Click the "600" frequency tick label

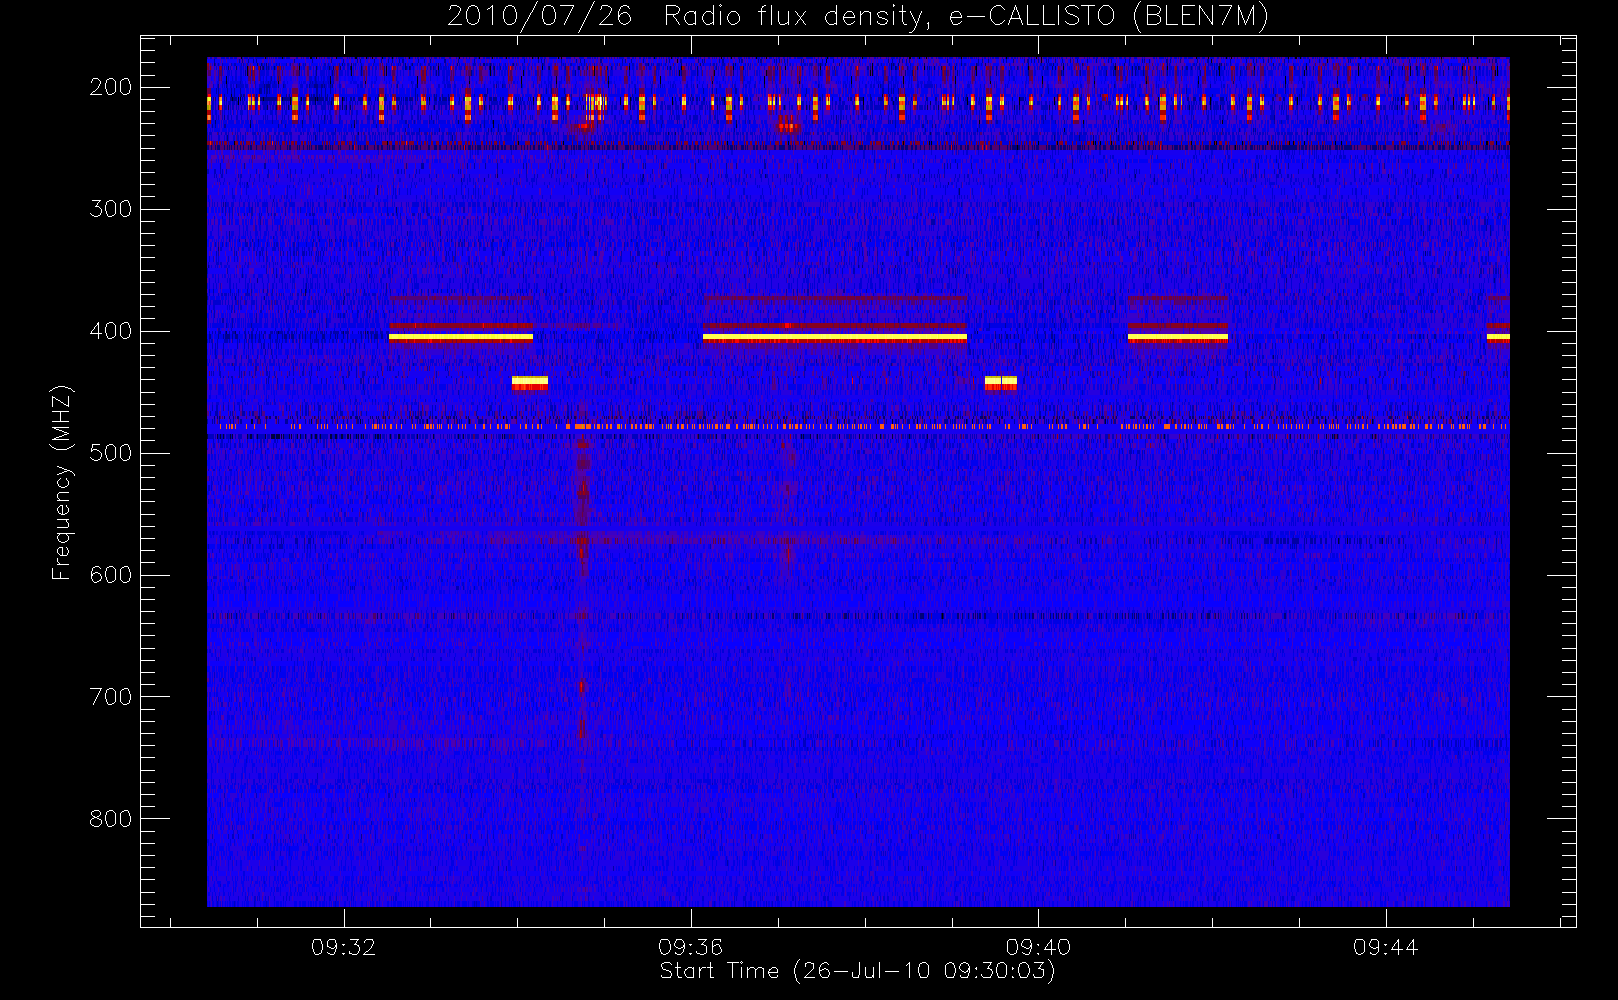coord(111,575)
